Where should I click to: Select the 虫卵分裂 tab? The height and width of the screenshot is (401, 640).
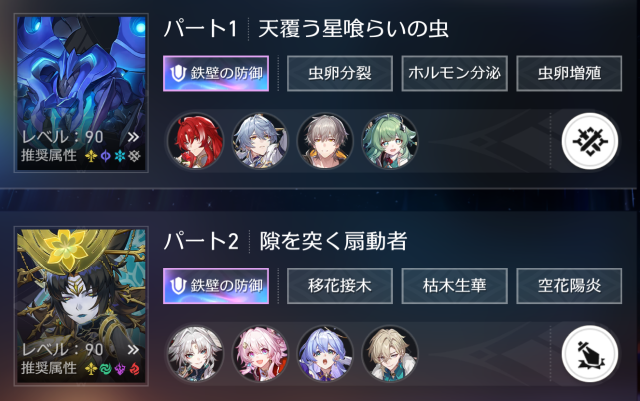(340, 74)
